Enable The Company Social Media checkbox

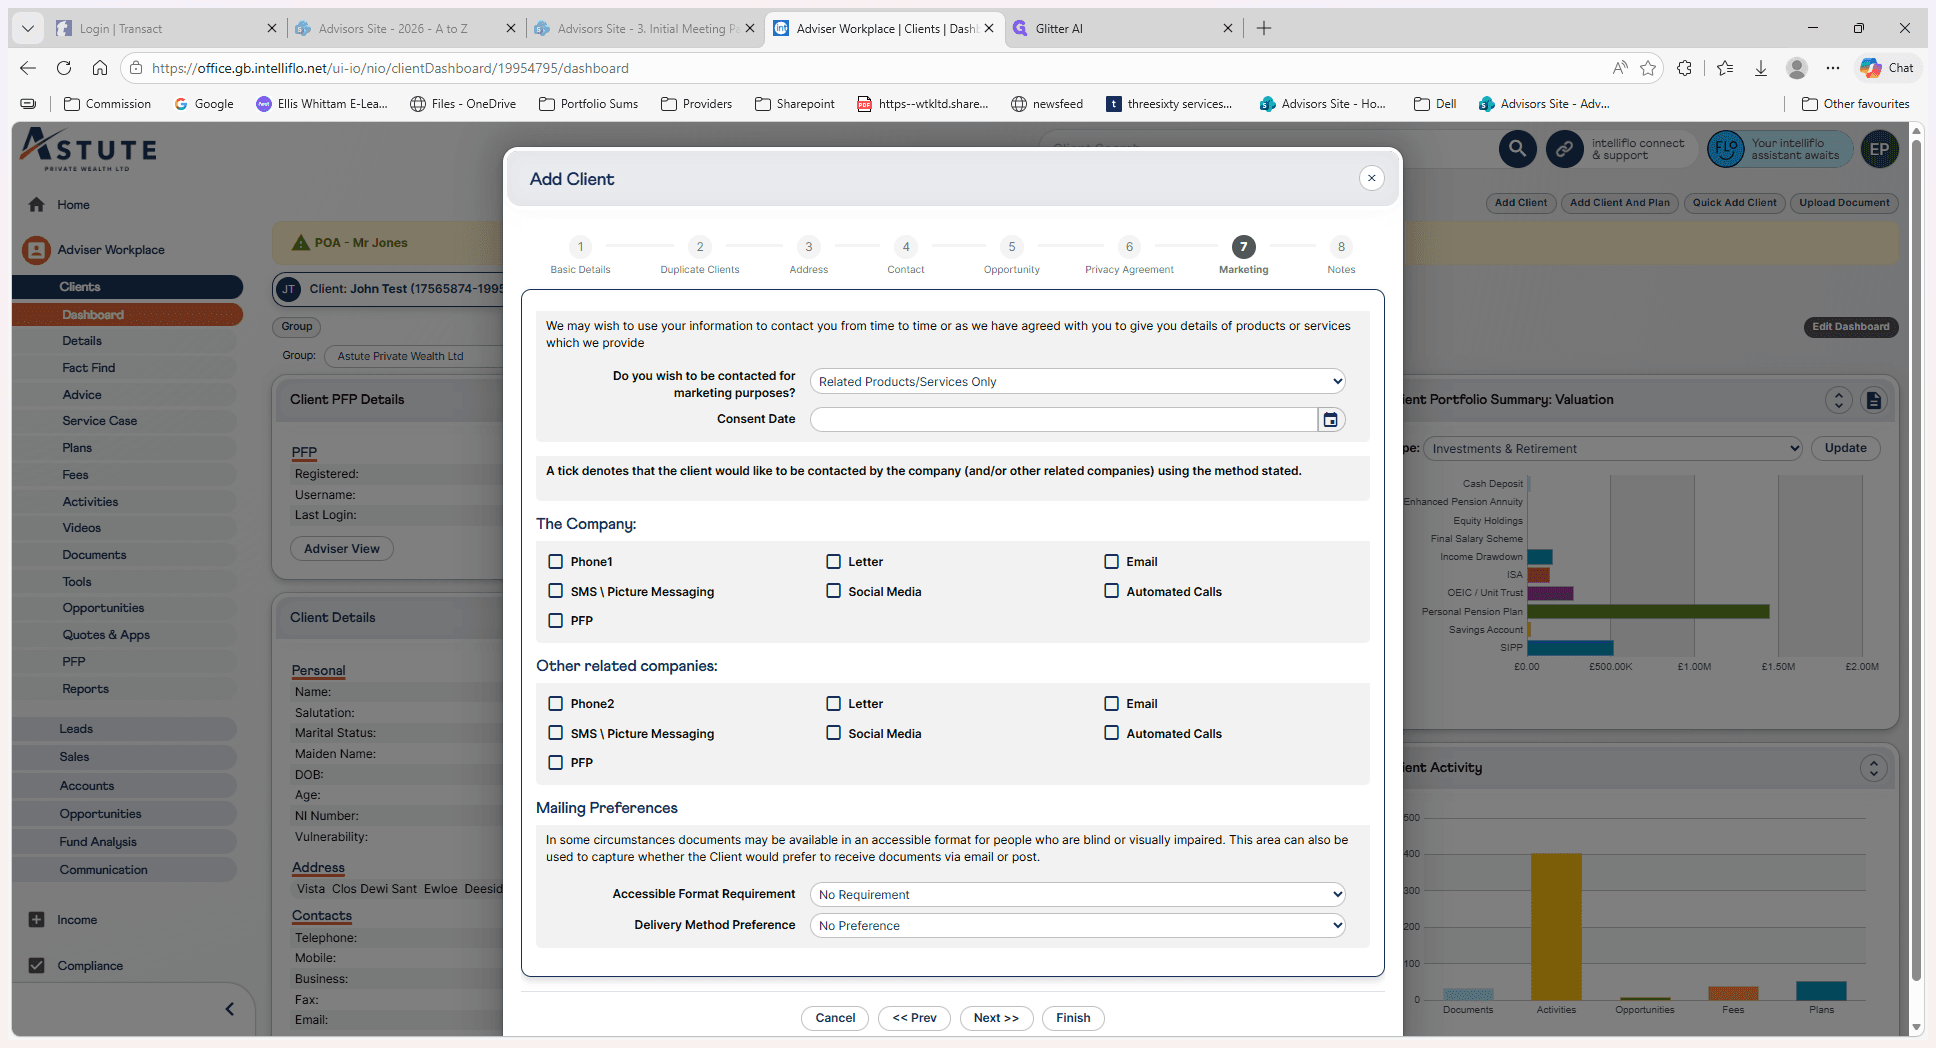click(x=834, y=591)
